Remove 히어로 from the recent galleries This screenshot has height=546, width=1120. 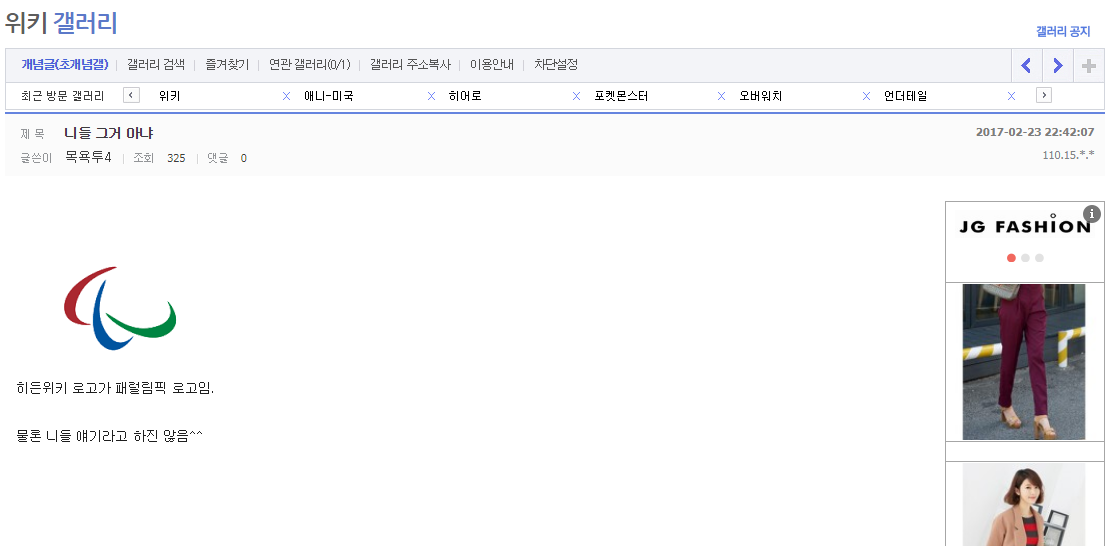[x=576, y=96]
